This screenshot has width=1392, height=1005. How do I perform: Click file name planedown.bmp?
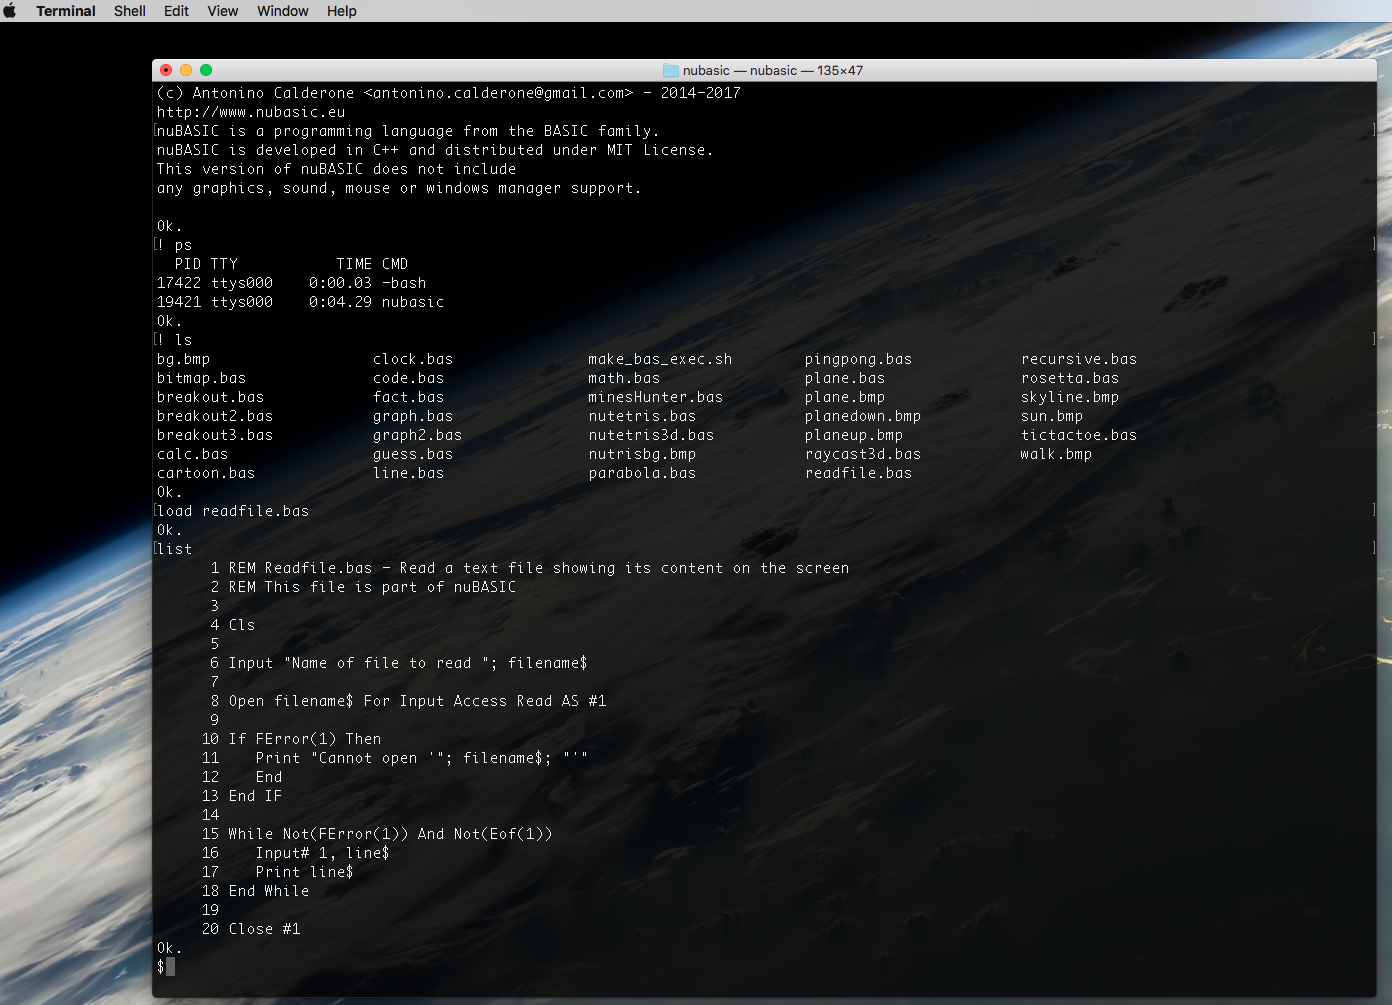point(863,416)
